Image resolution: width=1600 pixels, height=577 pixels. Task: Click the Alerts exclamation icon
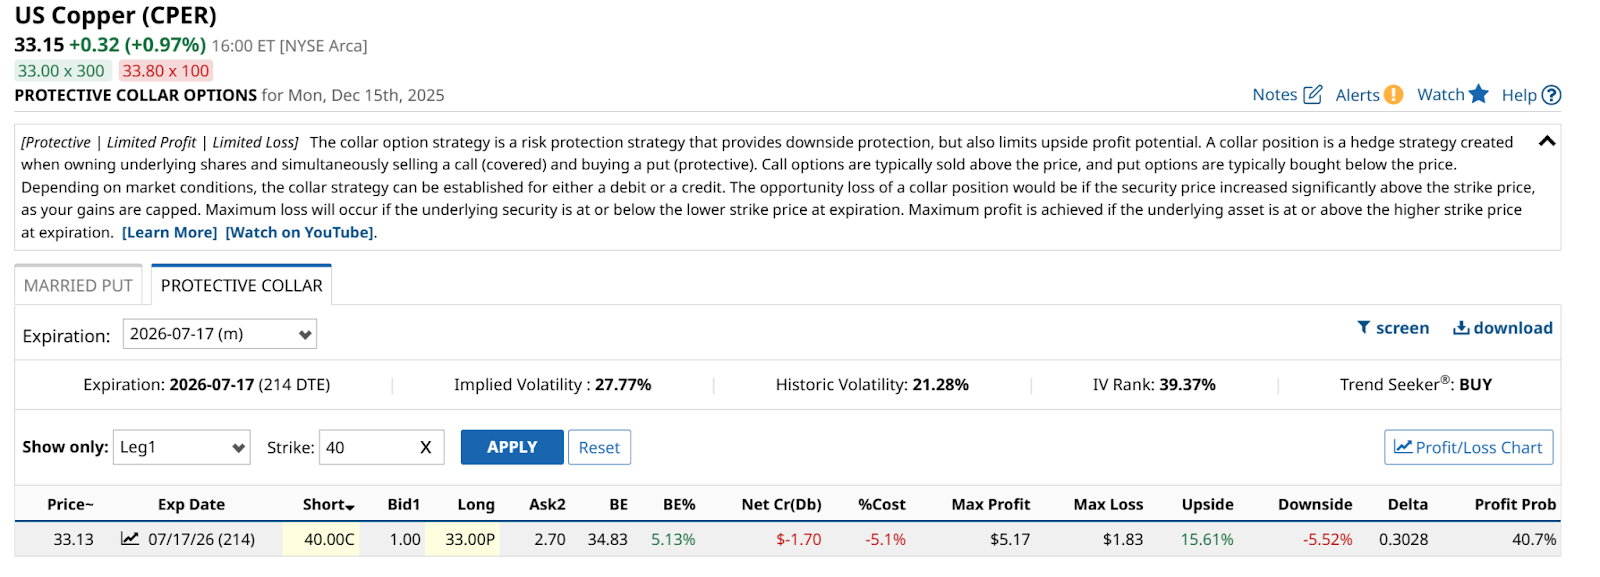pyautogui.click(x=1393, y=95)
